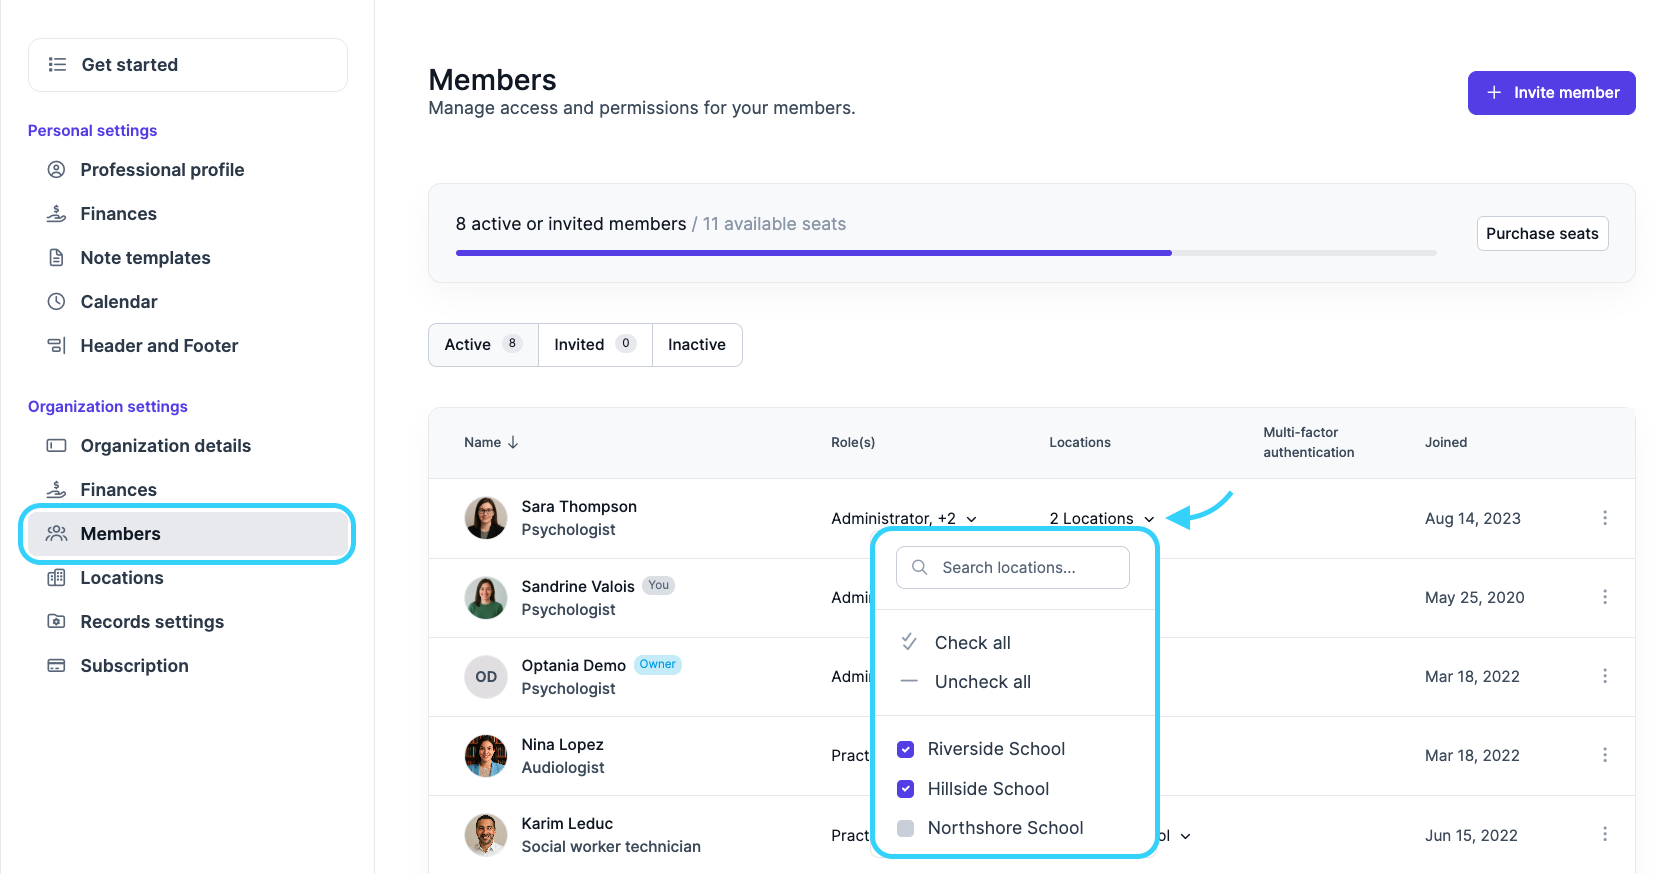This screenshot has width=1667, height=874.
Task: Click the Purchase seats button
Action: [1541, 234]
